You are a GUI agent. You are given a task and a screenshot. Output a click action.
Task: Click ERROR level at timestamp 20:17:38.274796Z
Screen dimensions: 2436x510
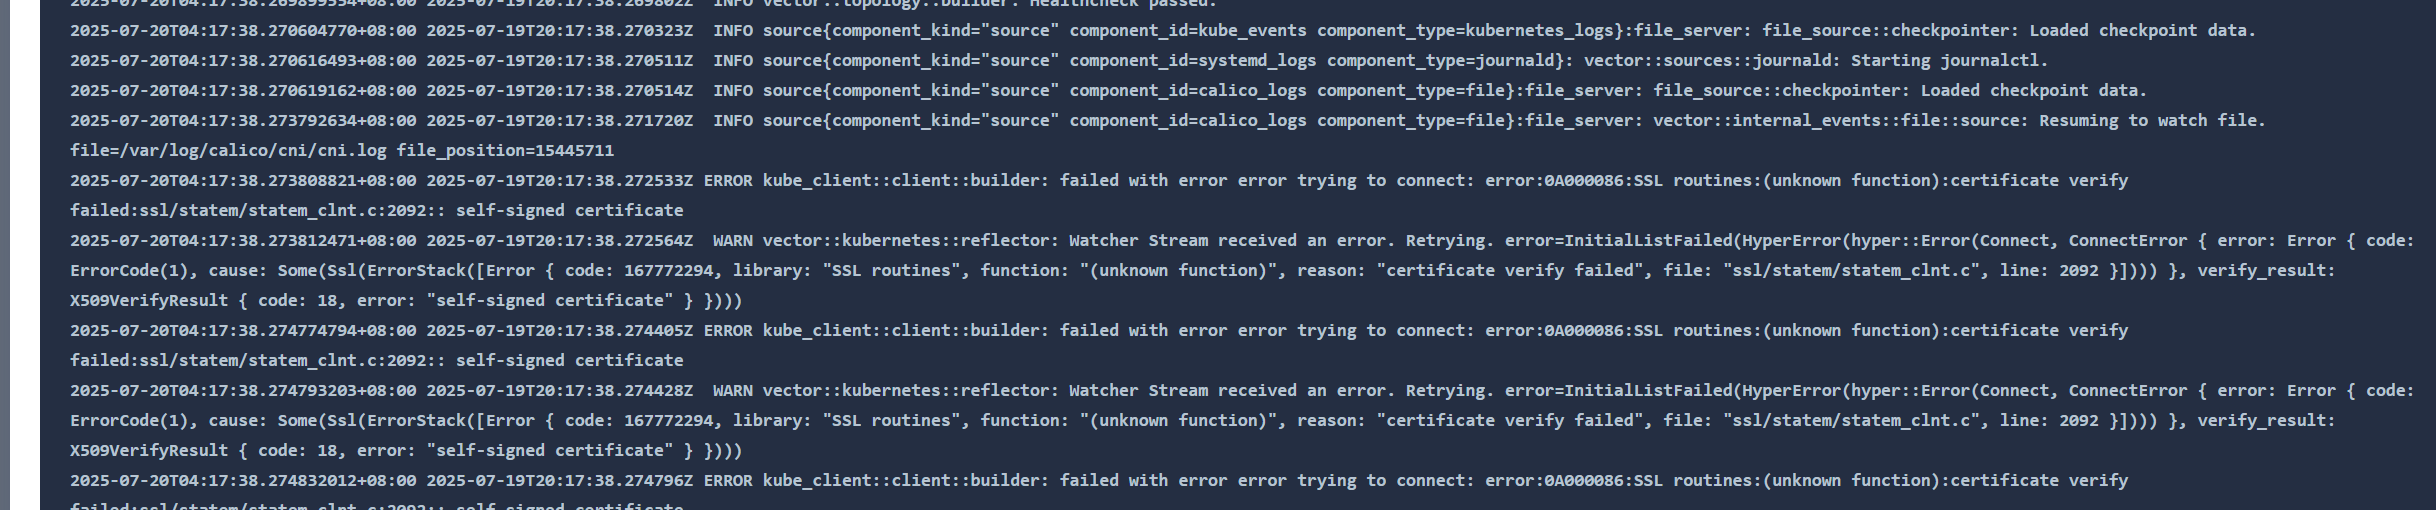tap(728, 481)
